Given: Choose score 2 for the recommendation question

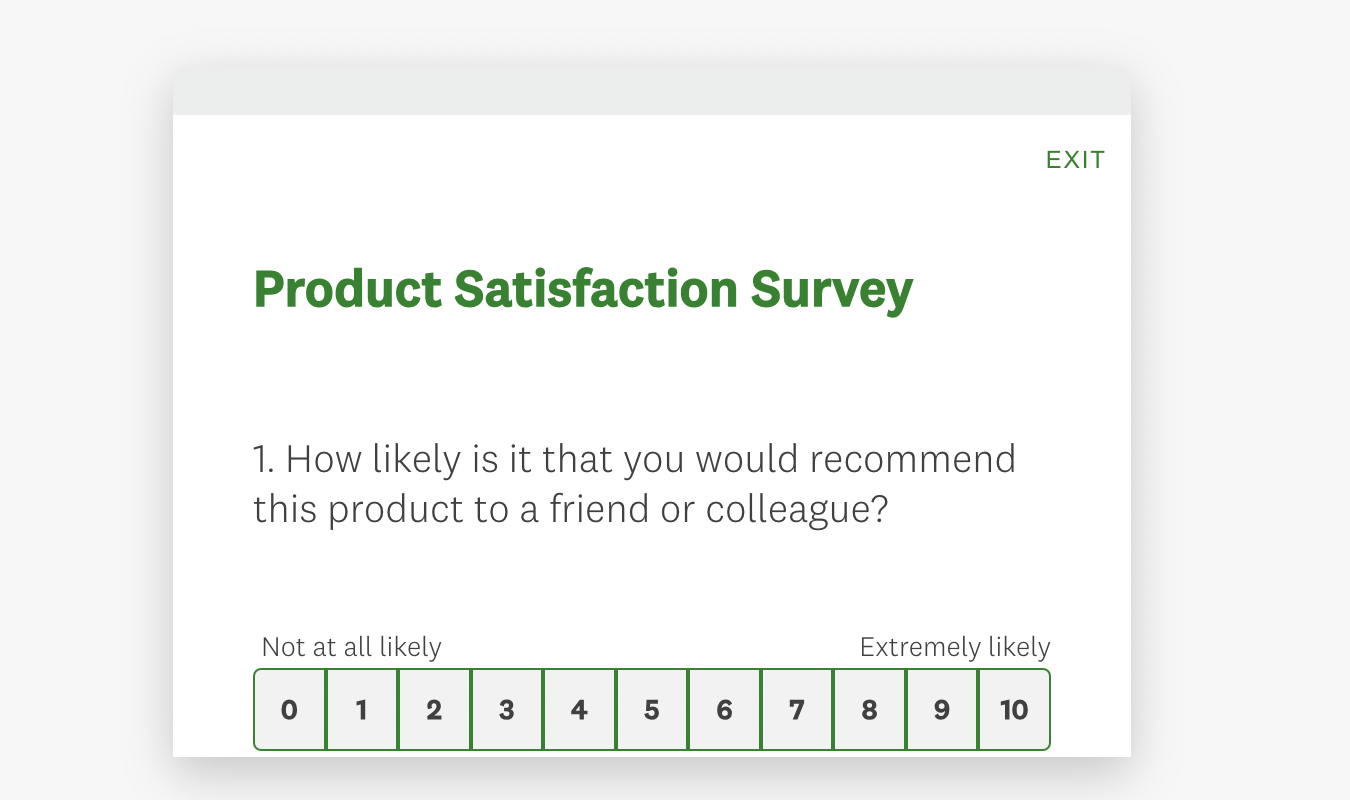Looking at the screenshot, I should coord(434,709).
